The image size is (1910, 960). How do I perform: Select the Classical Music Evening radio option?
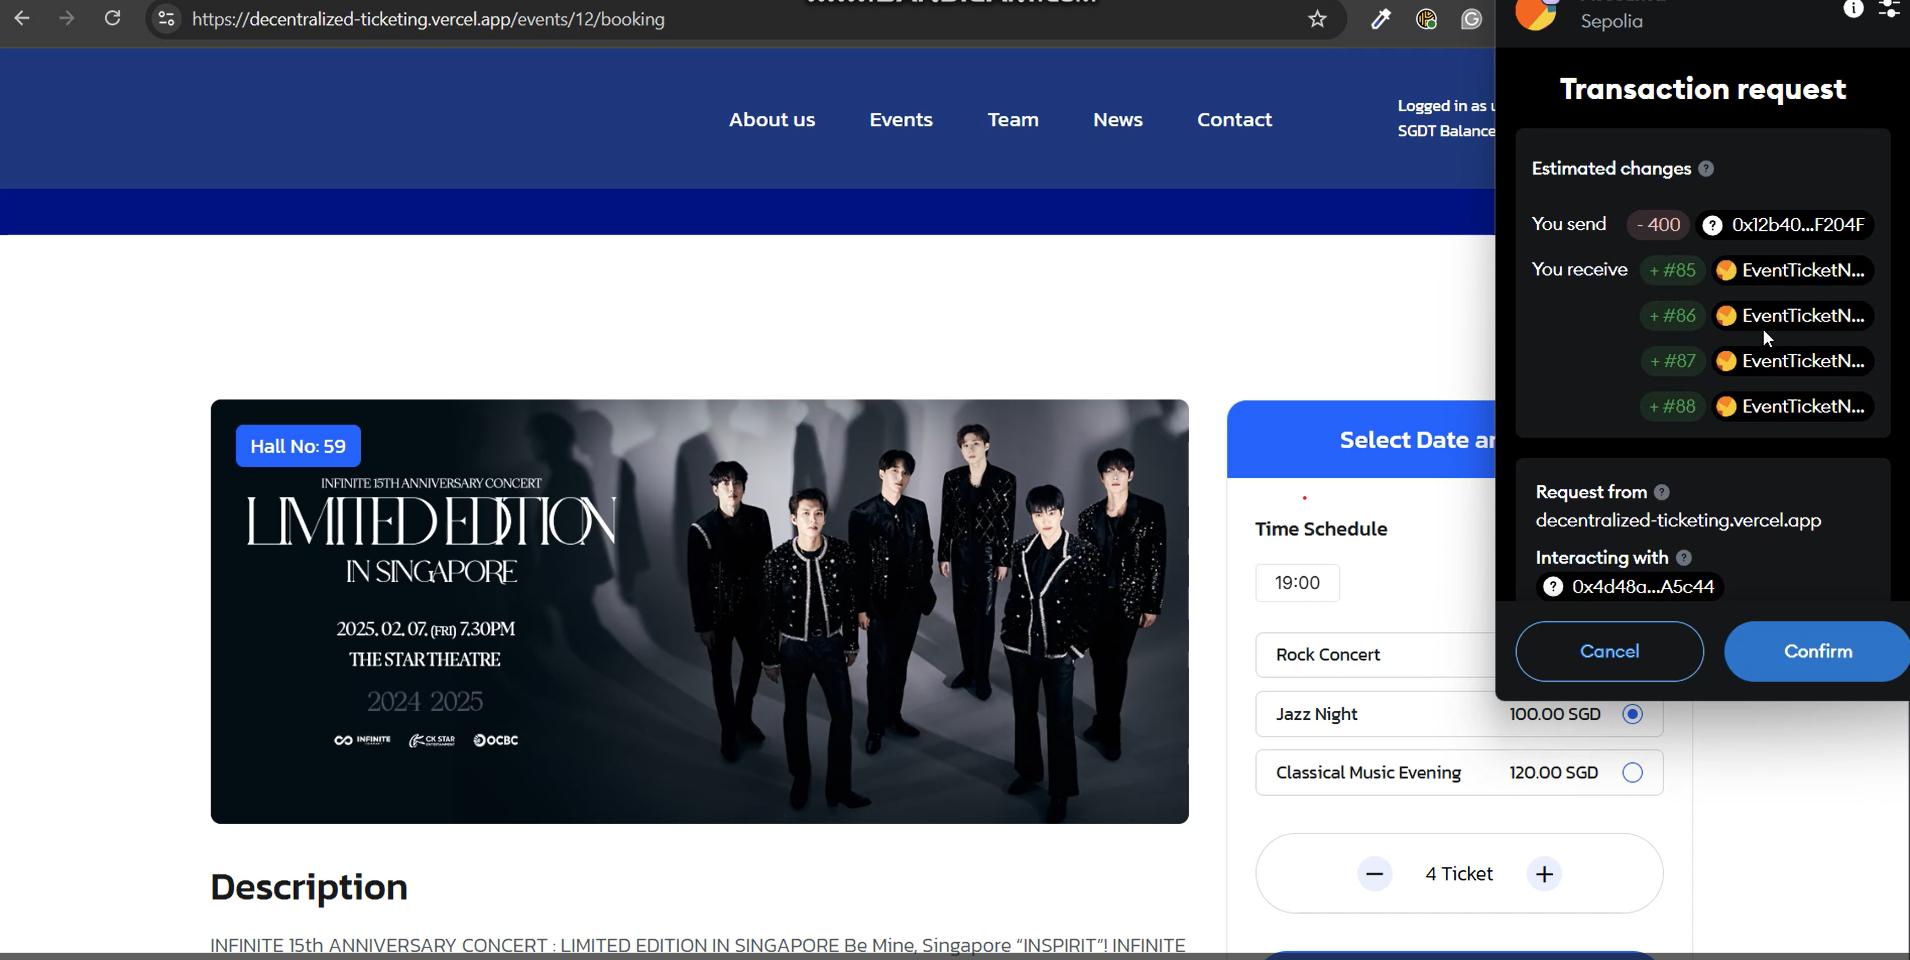click(1632, 772)
